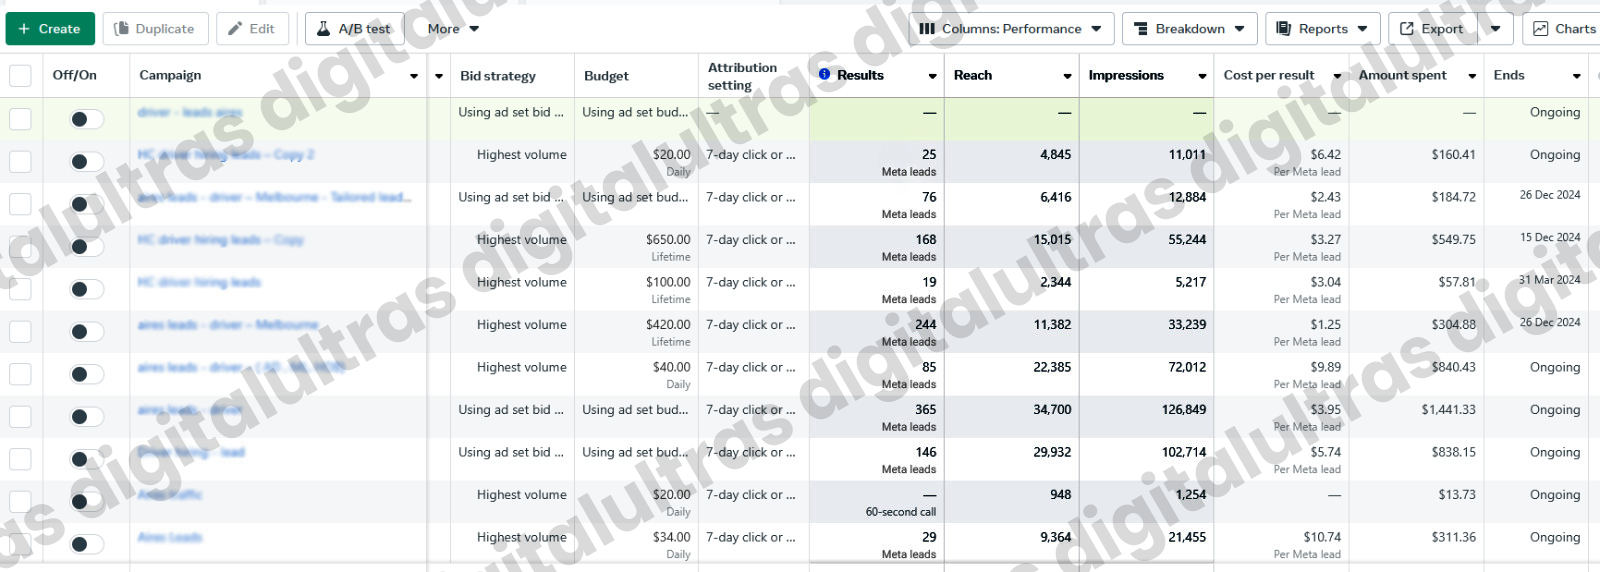Tick the 85 Meta leads row checkbox

(x=20, y=374)
